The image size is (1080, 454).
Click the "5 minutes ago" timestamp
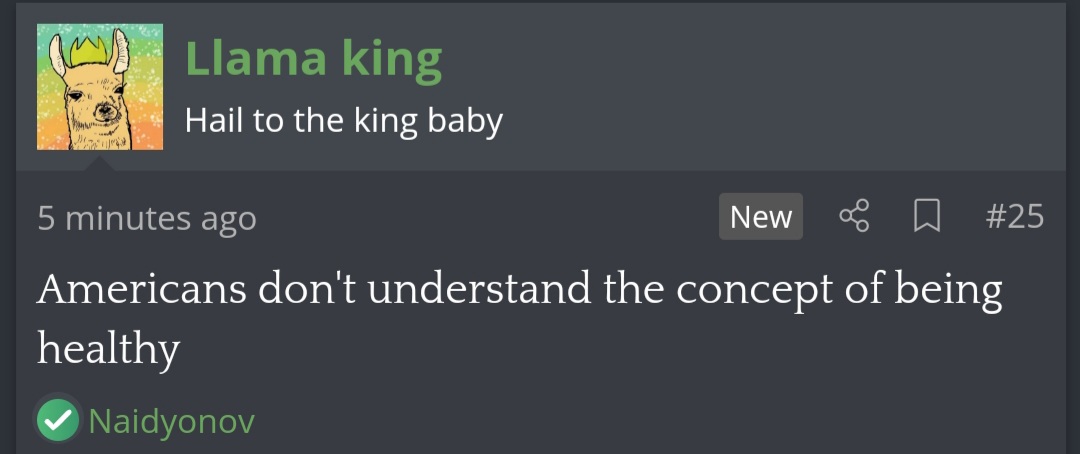pos(147,218)
